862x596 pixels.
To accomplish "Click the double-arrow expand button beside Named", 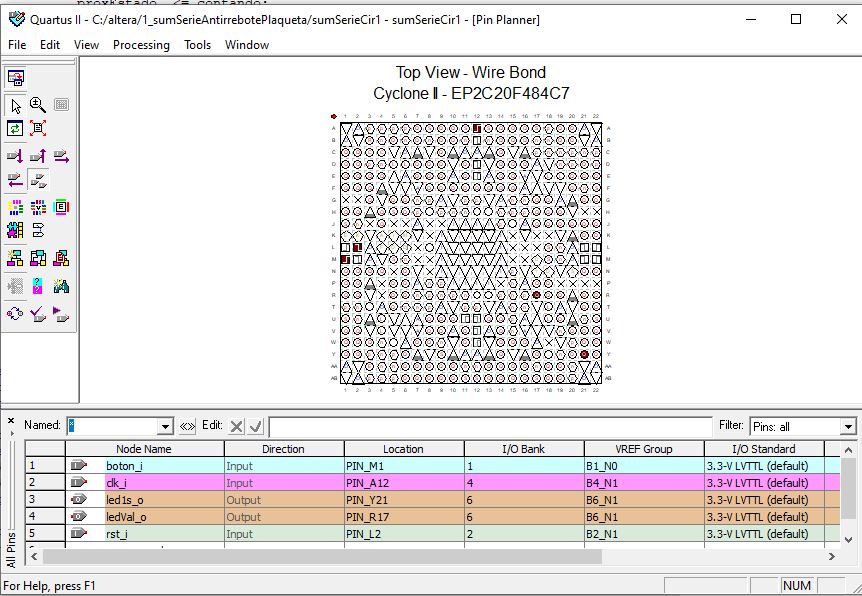I will [x=187, y=426].
